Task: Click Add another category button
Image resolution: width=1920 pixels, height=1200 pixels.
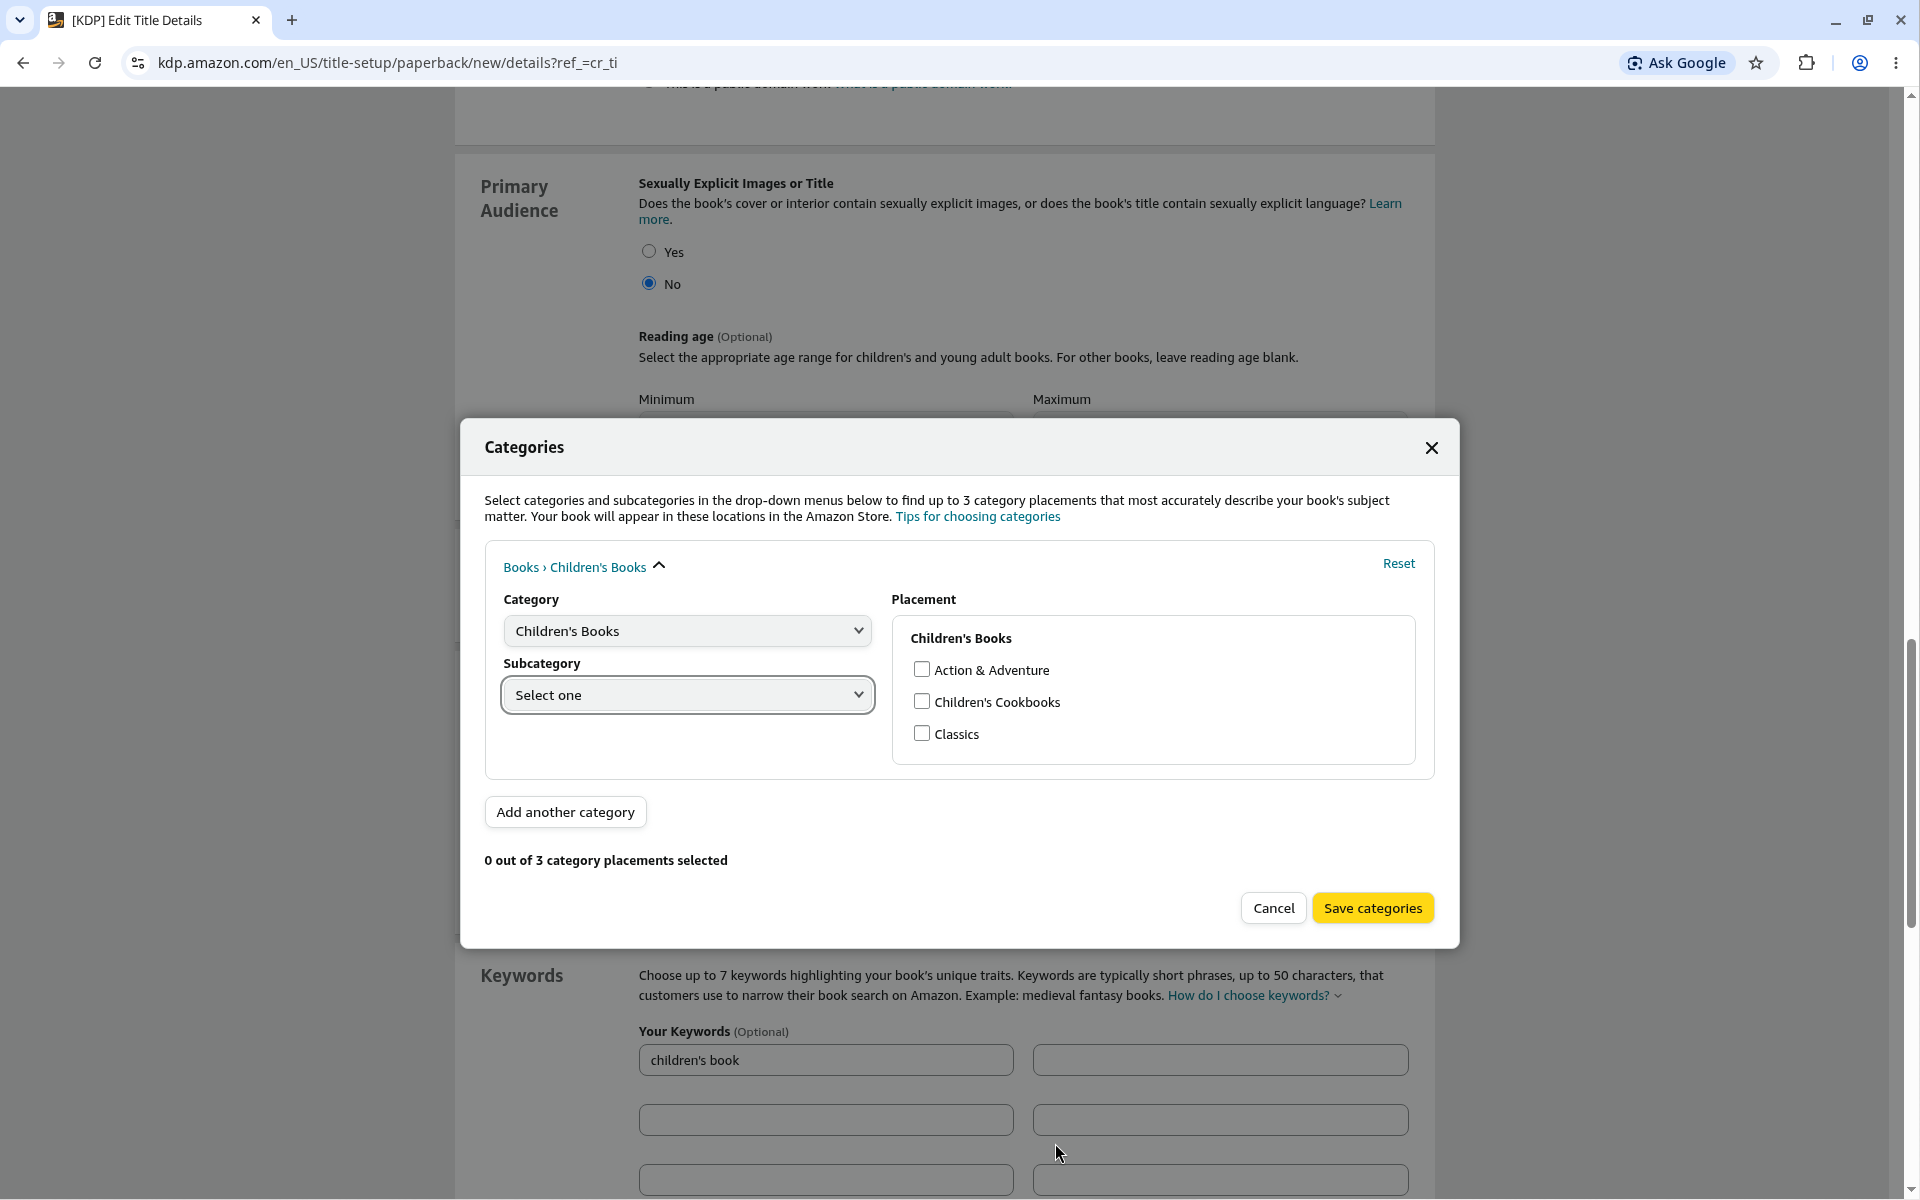Action: 565,812
